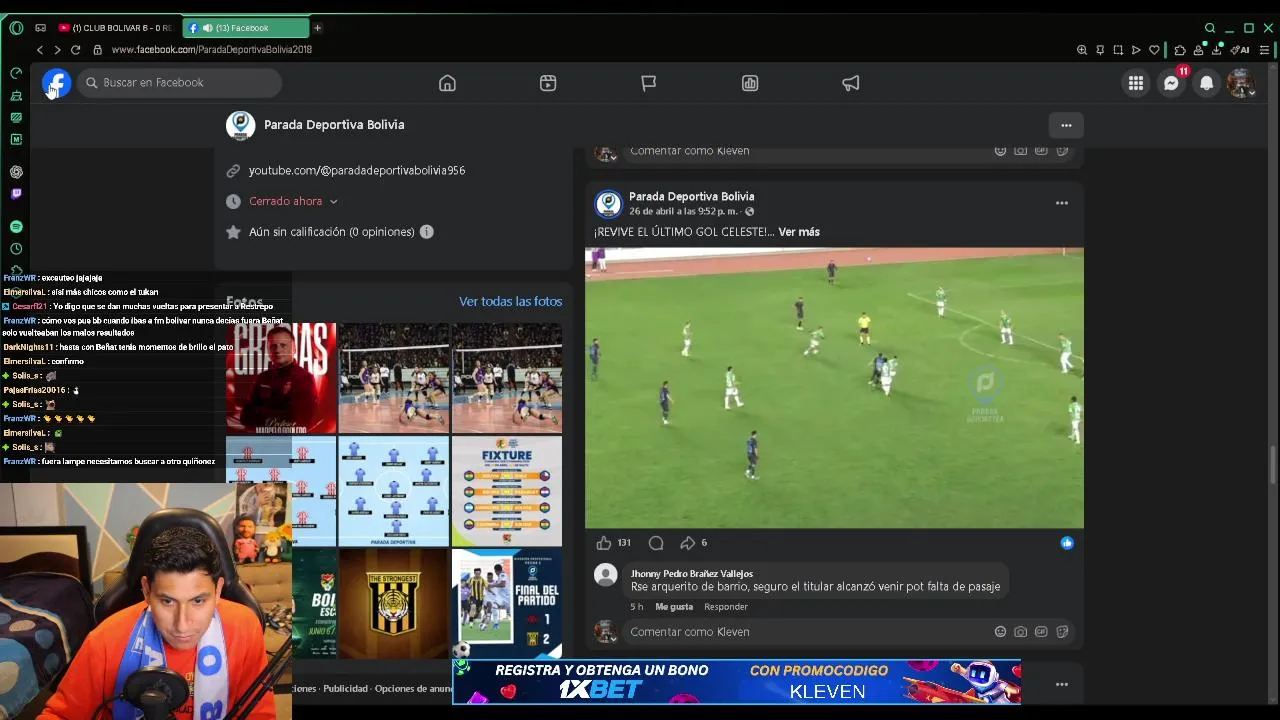Open options for the bottom cut-off post
The image size is (1280, 720).
coord(1062,685)
